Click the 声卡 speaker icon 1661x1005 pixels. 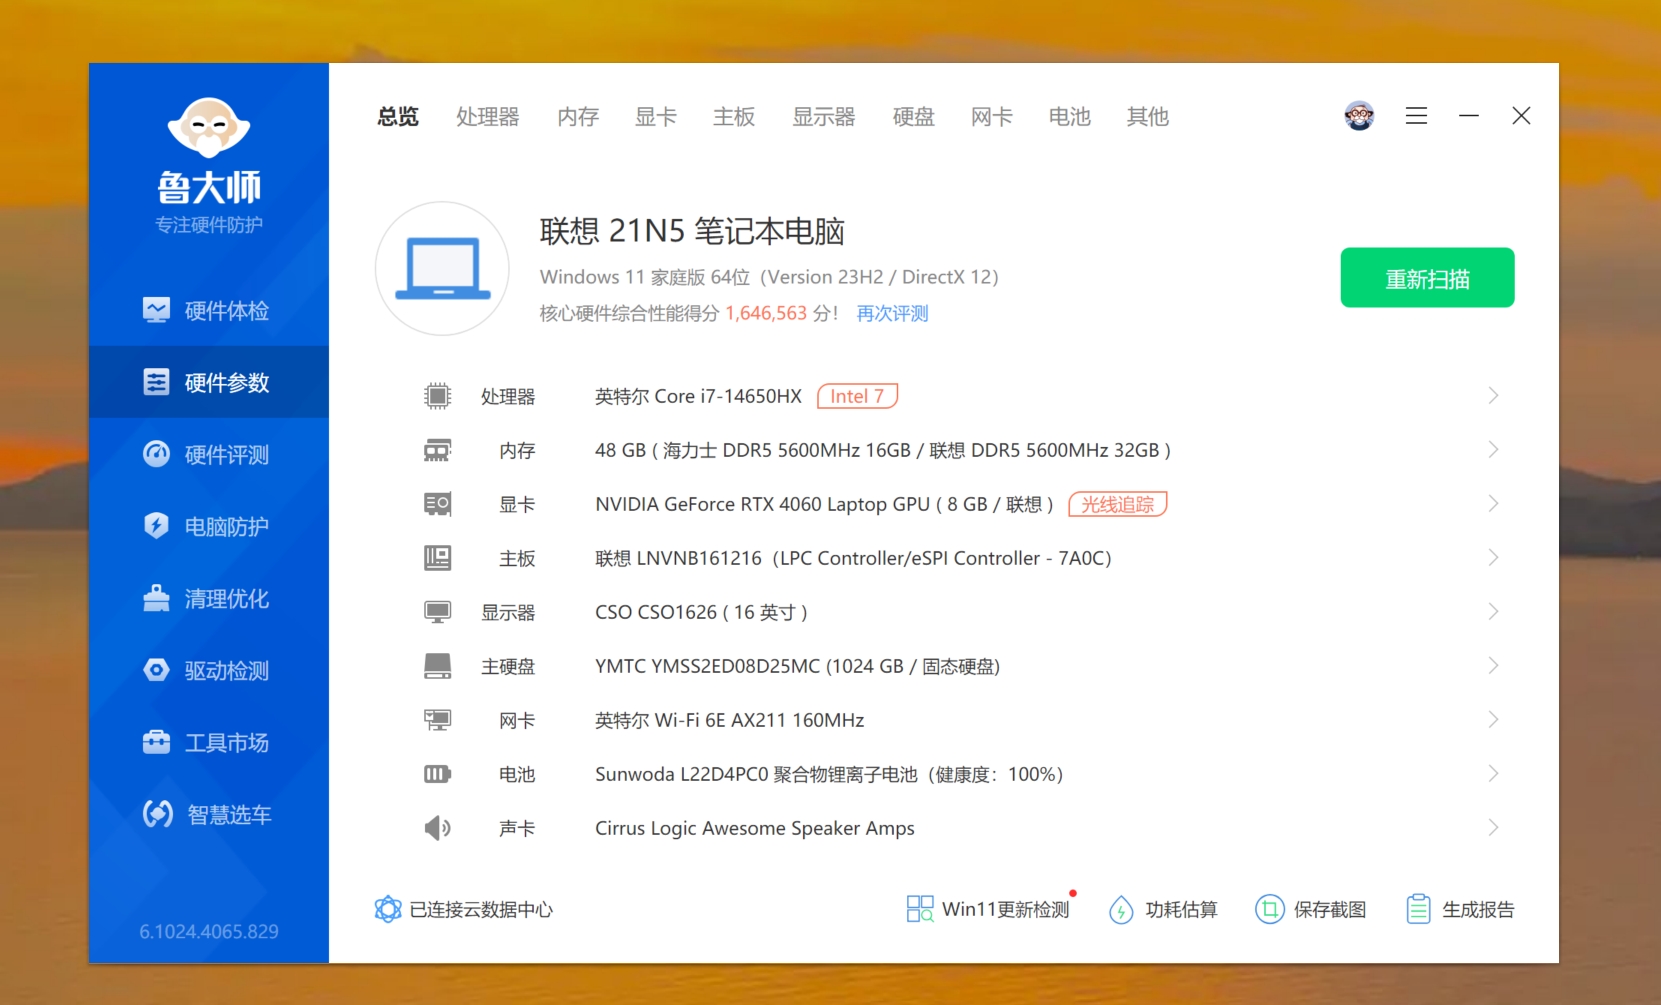click(437, 828)
